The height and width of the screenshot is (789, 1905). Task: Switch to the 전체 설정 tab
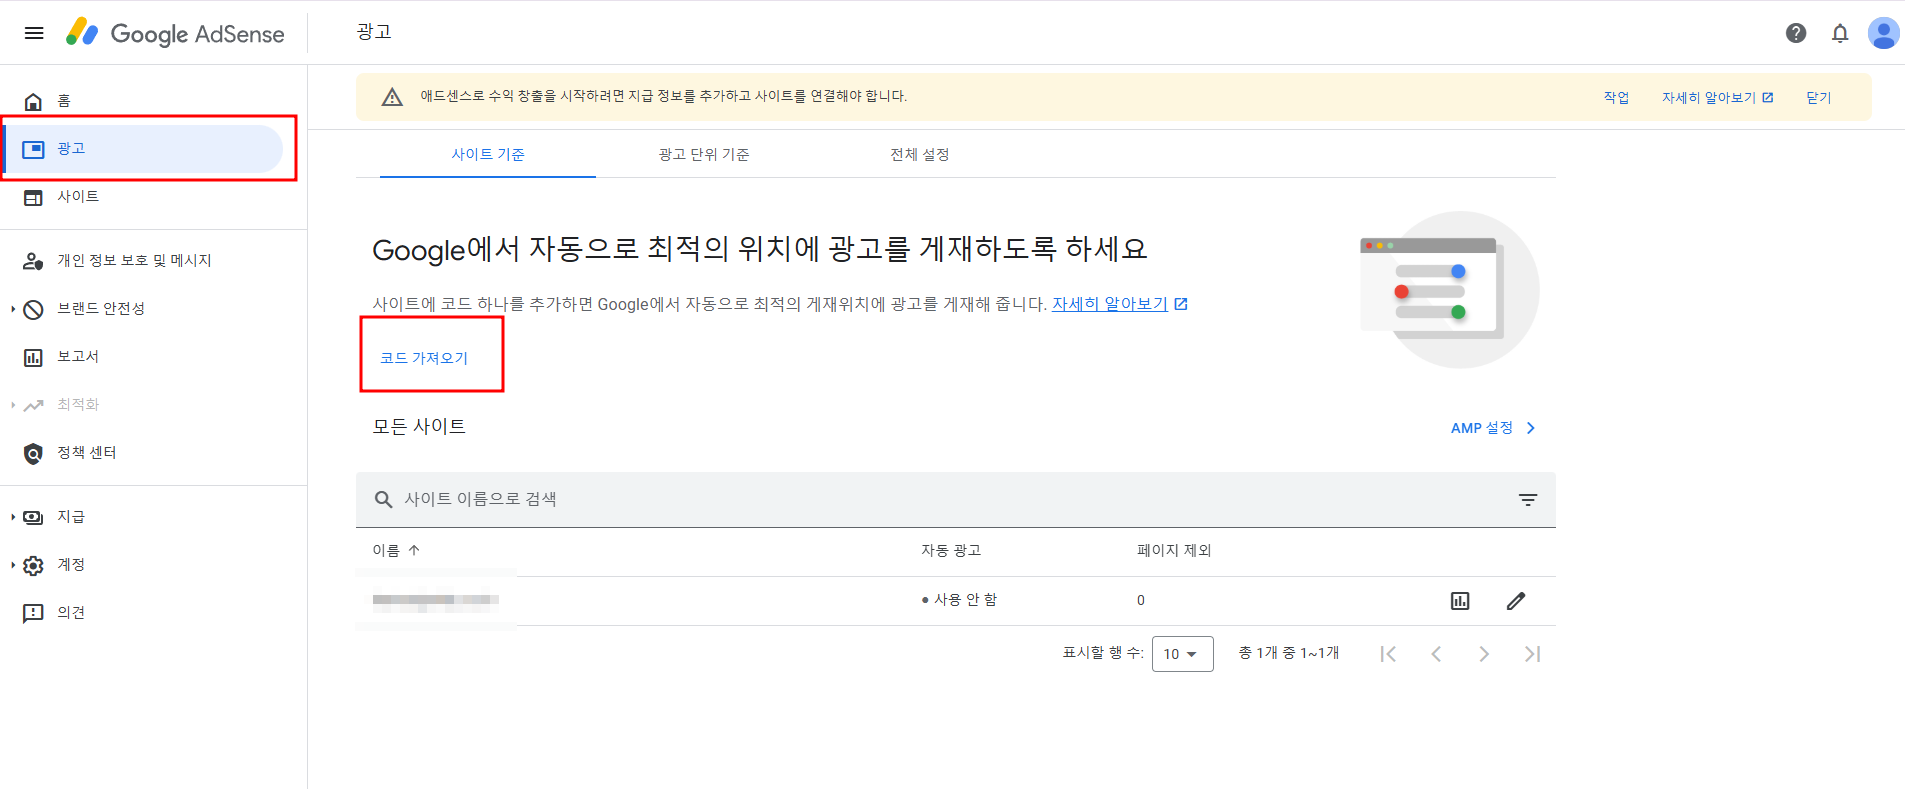(920, 154)
